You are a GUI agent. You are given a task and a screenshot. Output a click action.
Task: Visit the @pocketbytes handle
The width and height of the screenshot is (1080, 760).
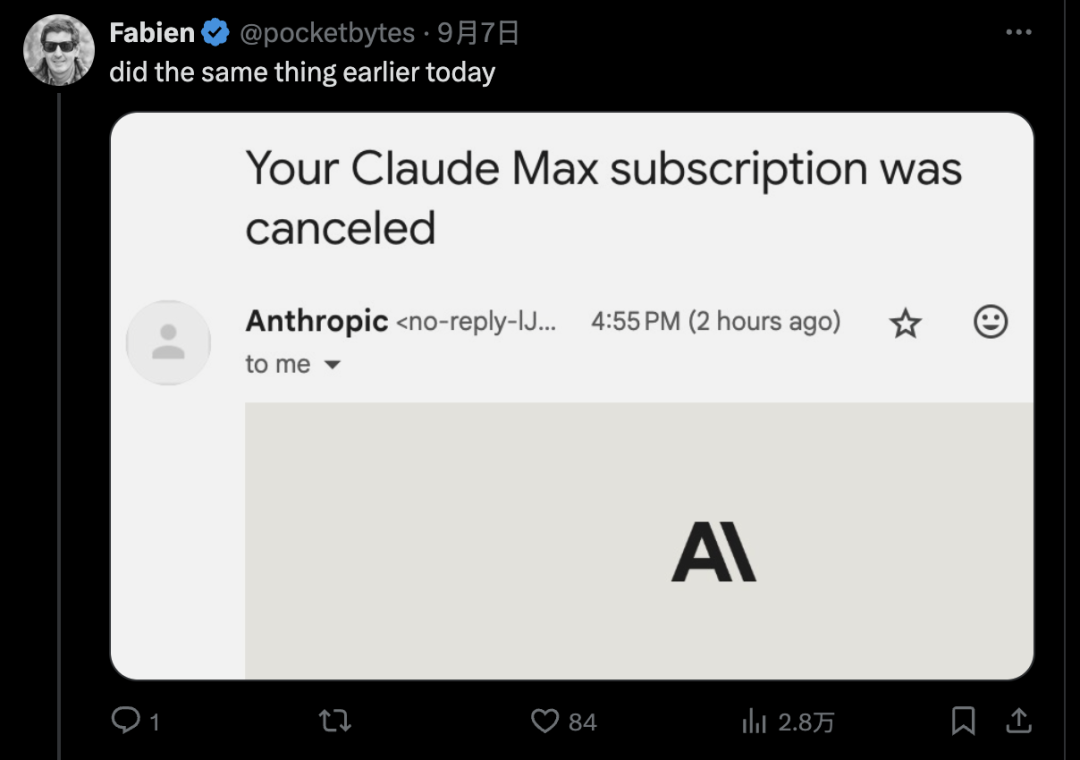coord(327,33)
